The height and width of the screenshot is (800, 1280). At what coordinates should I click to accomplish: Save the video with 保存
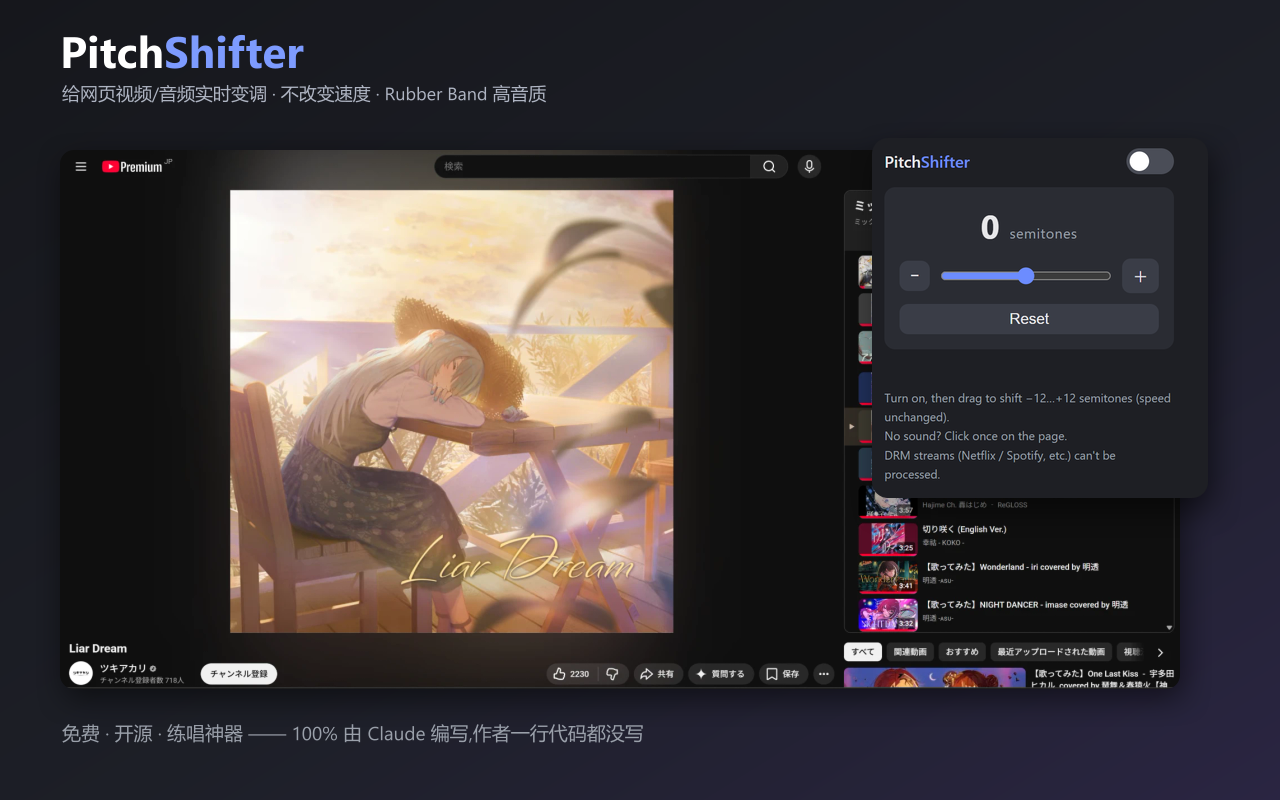tap(783, 674)
